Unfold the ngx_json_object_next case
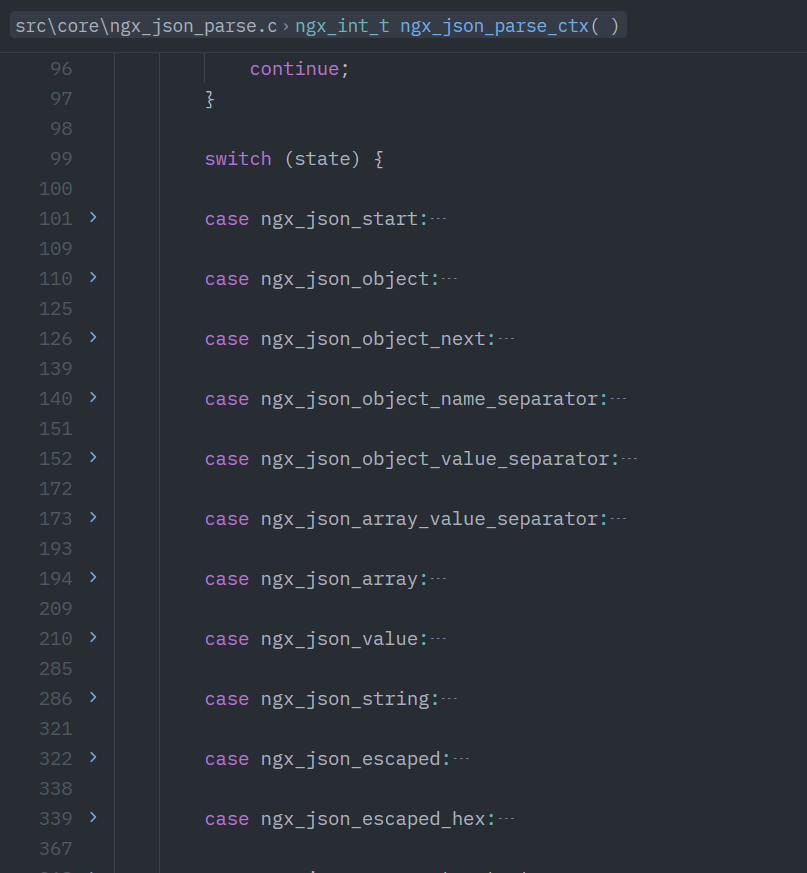Image resolution: width=807 pixels, height=873 pixels. click(94, 338)
